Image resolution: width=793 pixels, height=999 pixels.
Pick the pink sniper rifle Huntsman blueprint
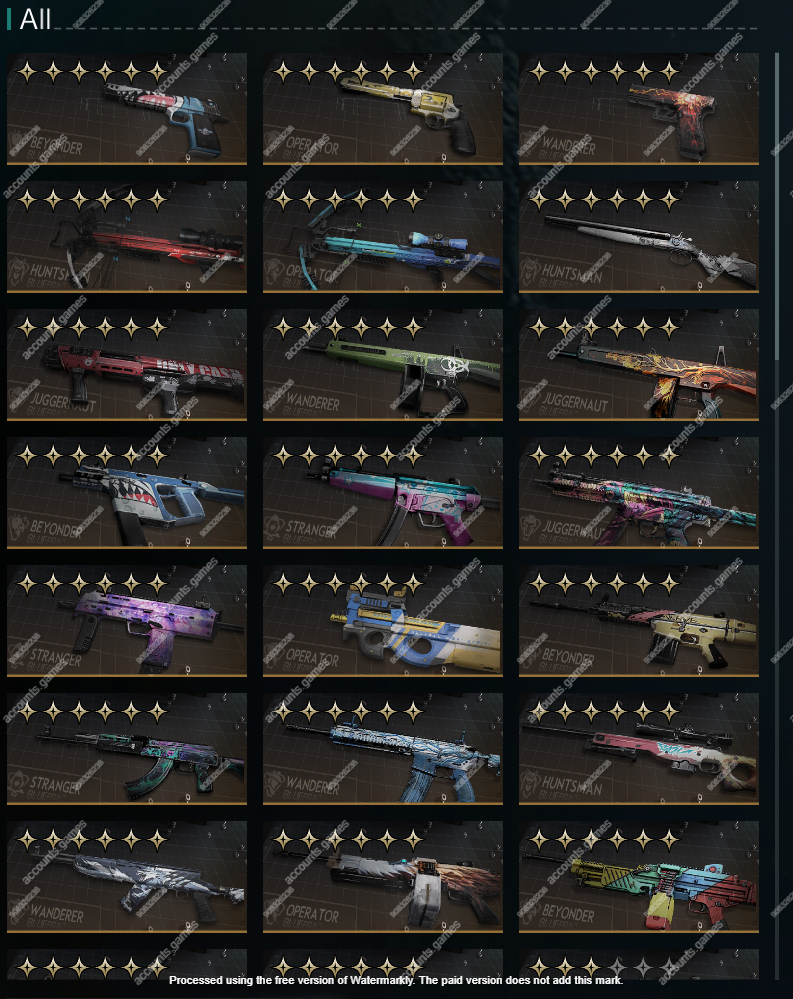639,749
